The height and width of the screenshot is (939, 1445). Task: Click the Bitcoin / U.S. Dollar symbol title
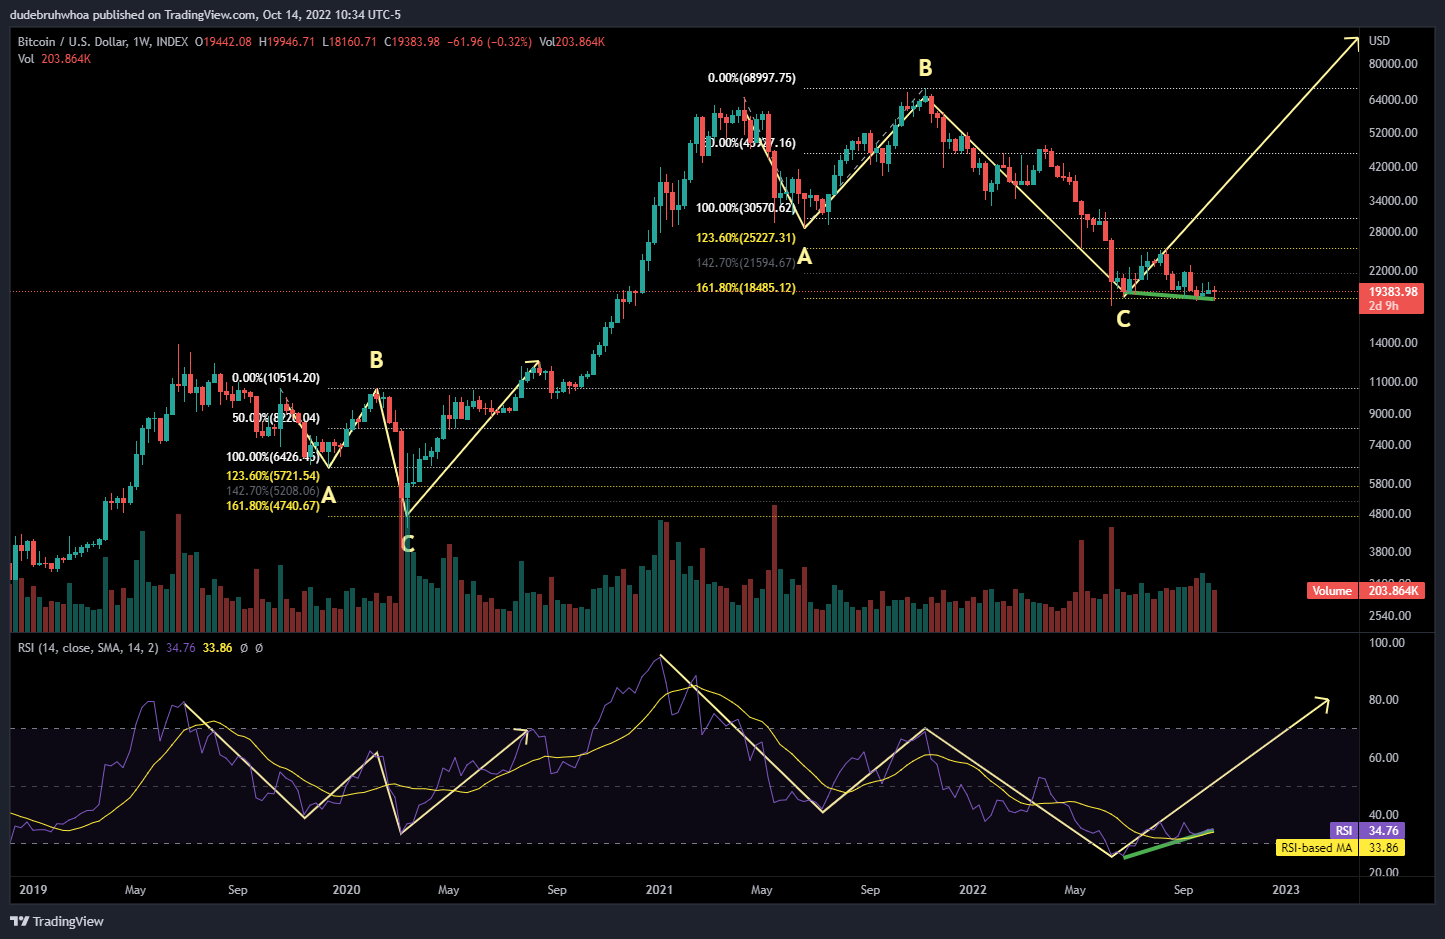tap(103, 42)
